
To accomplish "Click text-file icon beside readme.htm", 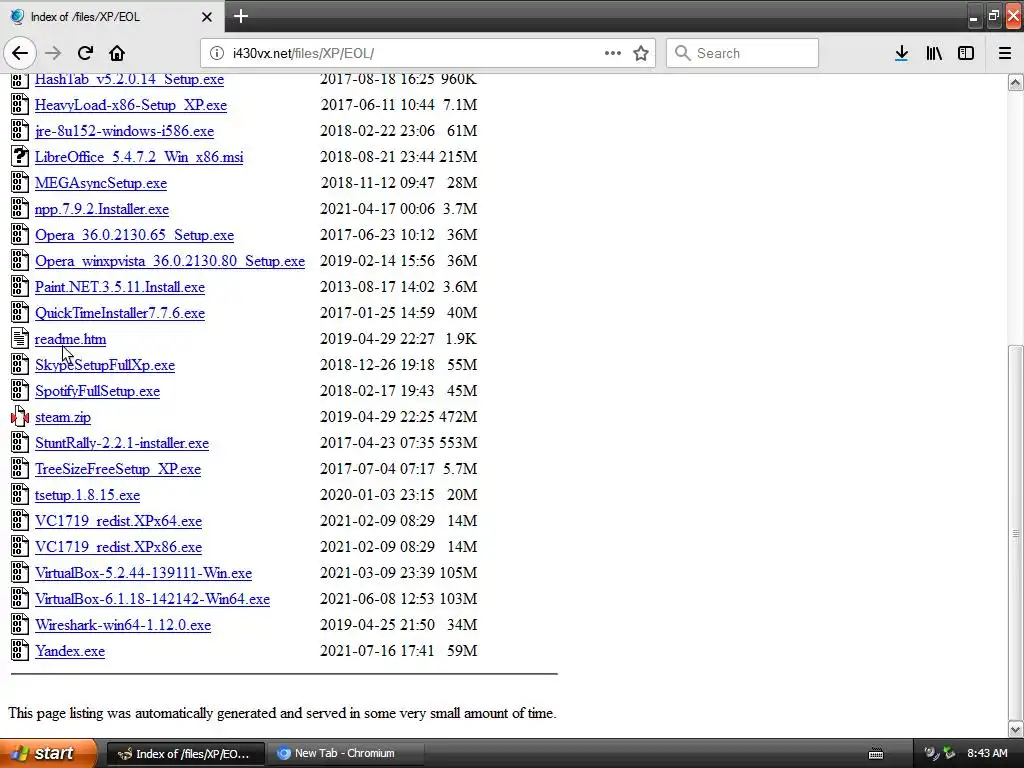I will [20, 339].
